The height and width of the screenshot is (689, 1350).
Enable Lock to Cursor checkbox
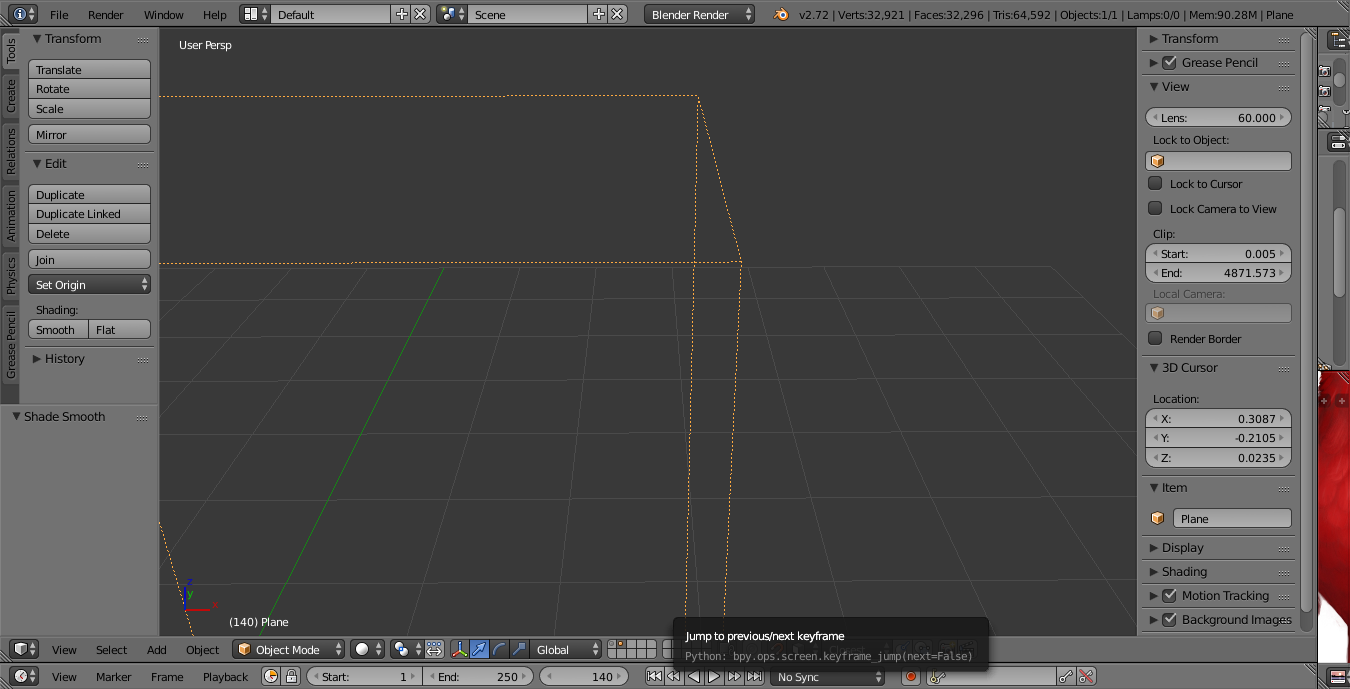click(1155, 183)
